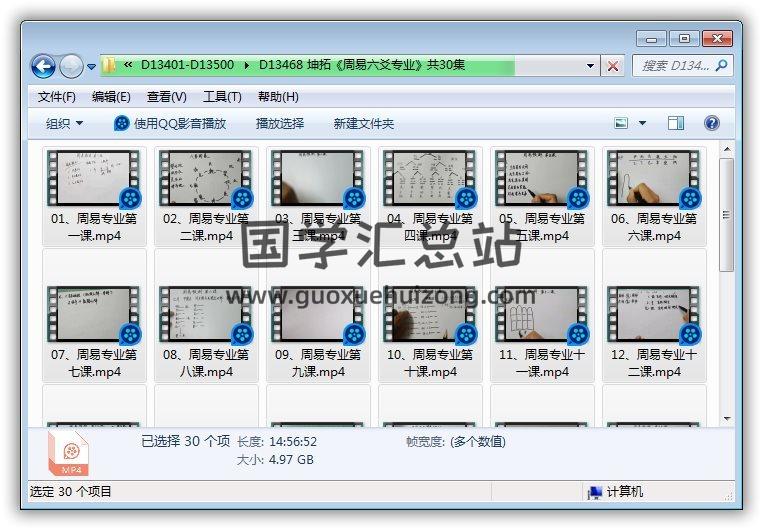Click the MP4 file icon in details pane

click(68, 454)
